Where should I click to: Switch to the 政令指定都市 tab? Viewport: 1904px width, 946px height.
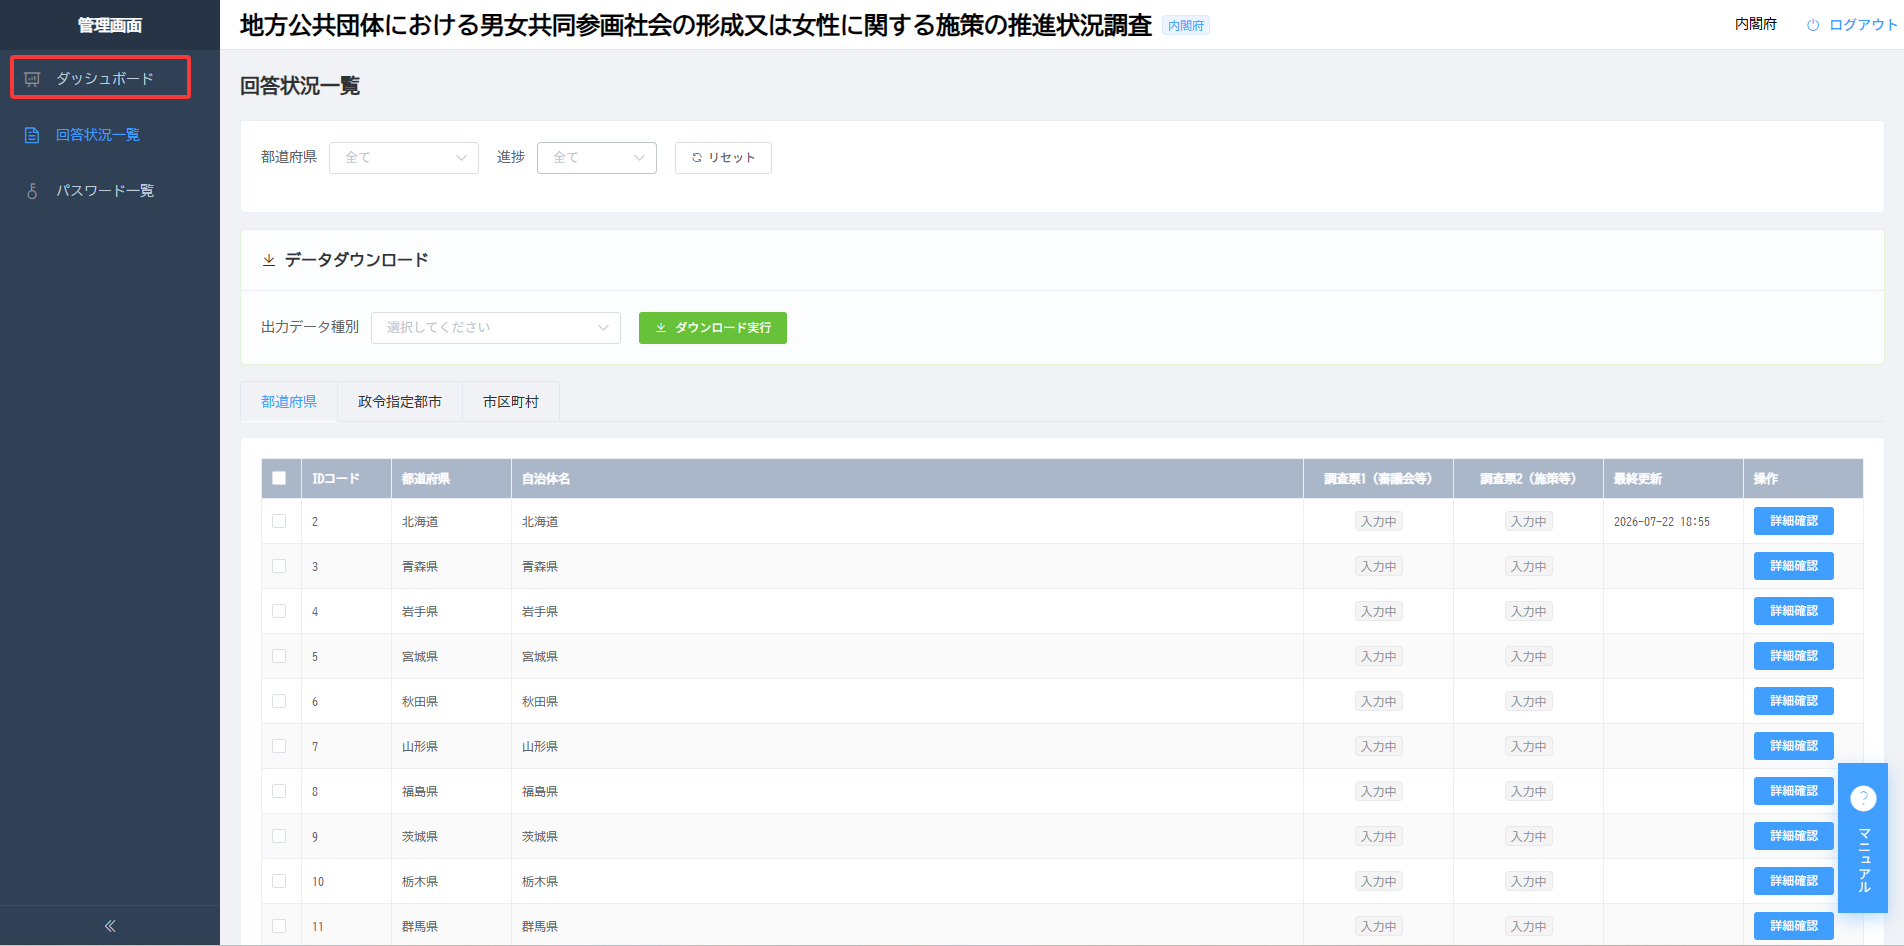click(400, 402)
